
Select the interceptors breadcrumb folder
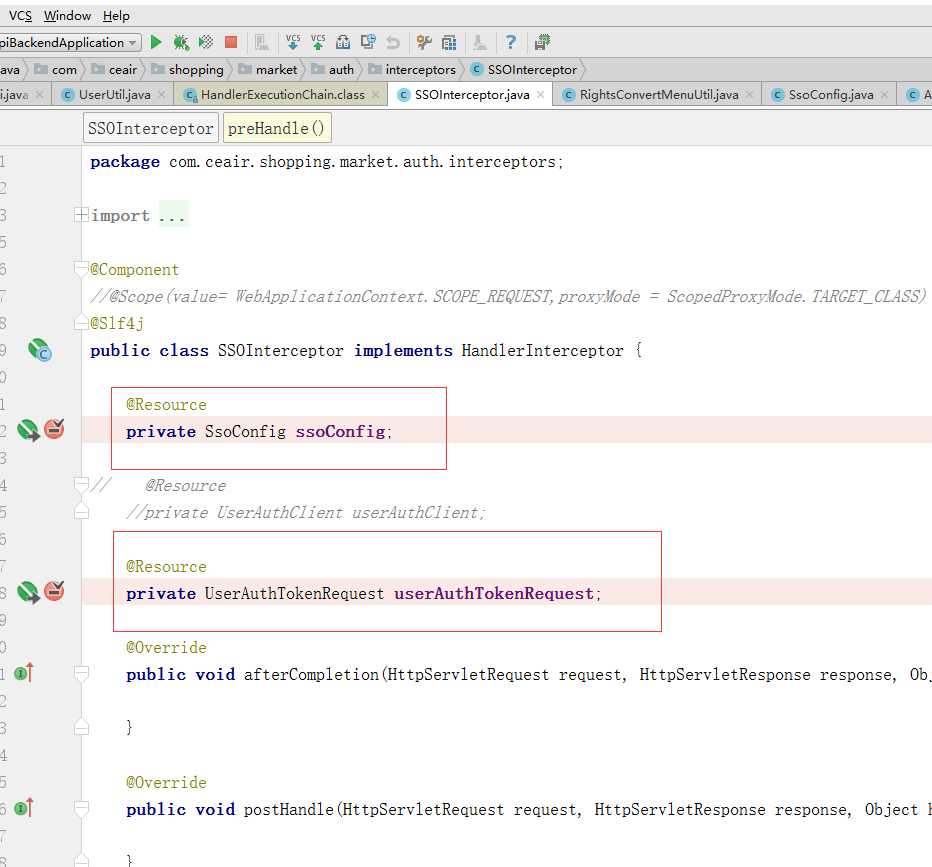412,70
